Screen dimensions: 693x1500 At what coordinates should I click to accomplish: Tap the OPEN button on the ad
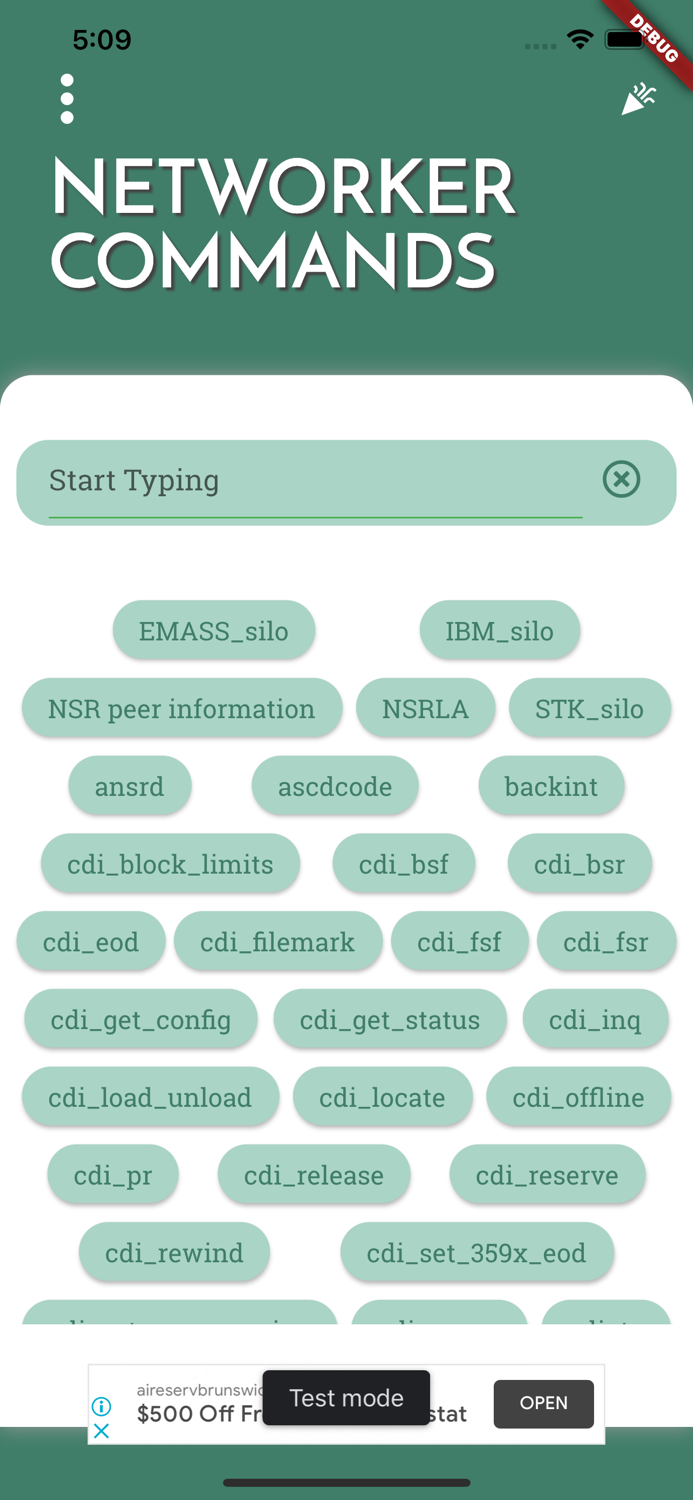pos(543,1404)
